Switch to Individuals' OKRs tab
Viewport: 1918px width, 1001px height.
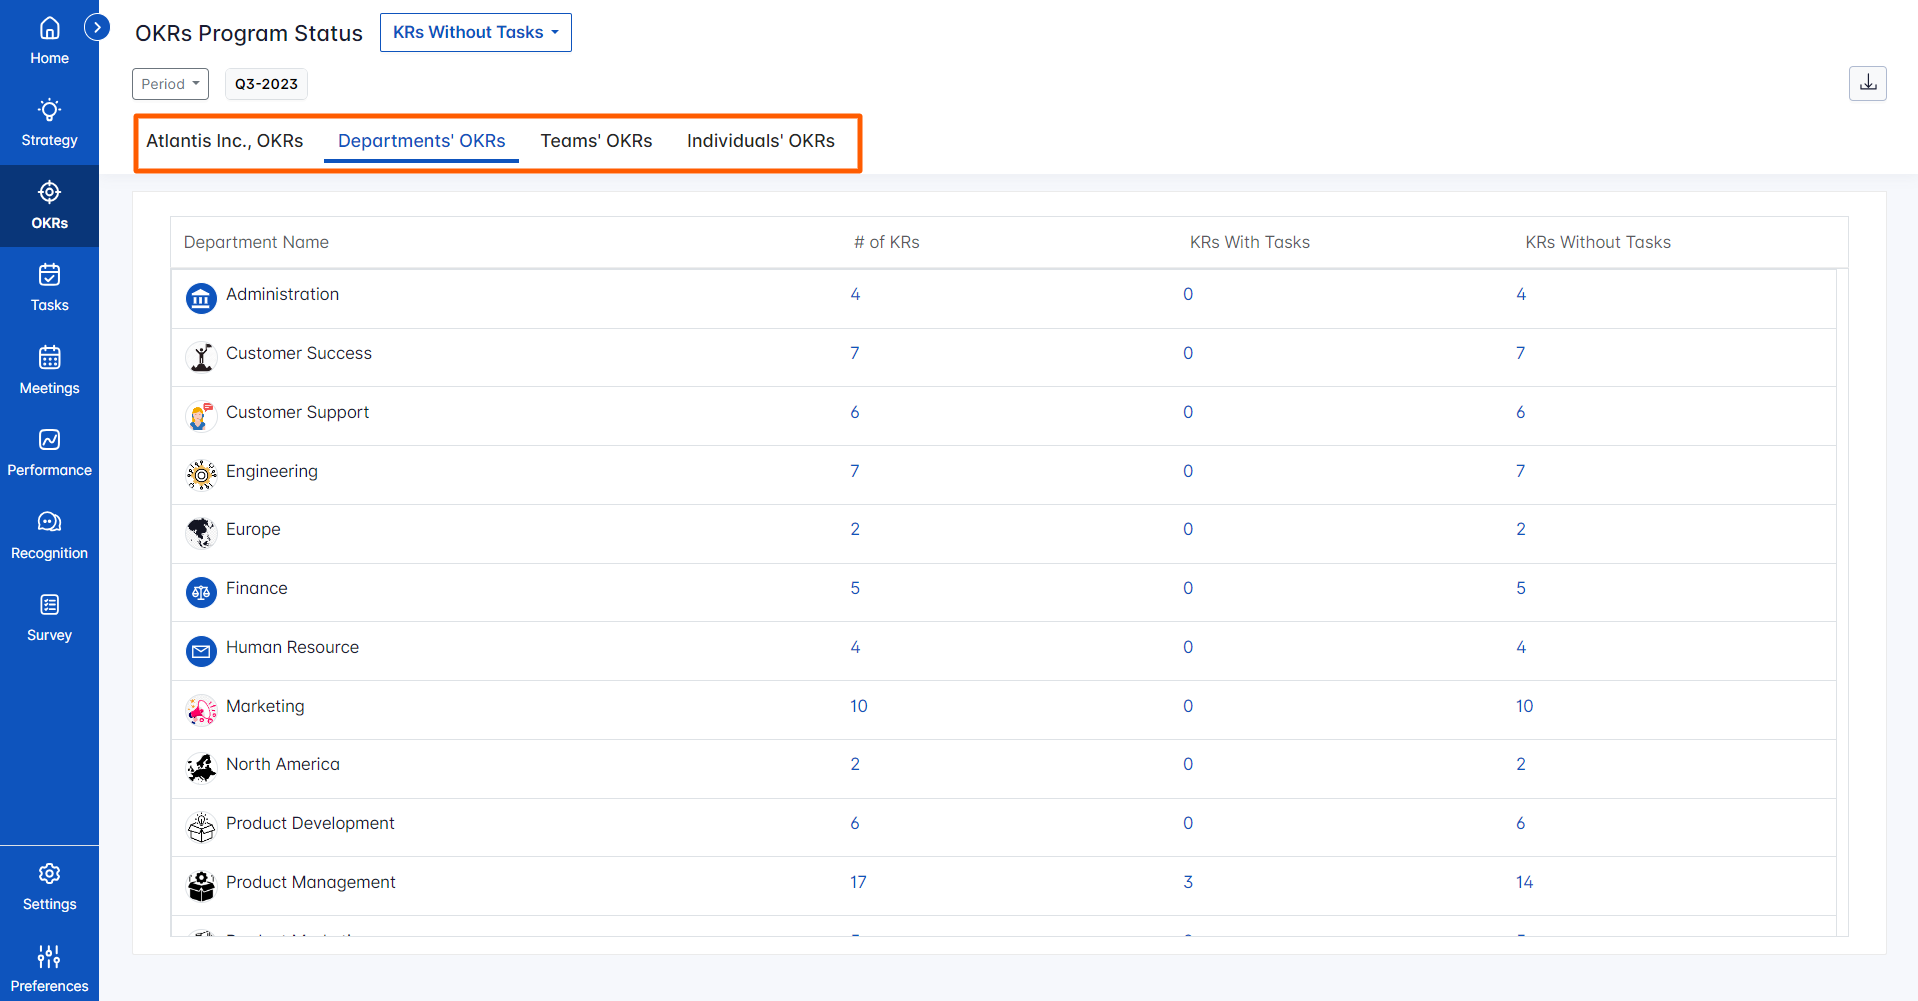point(760,141)
